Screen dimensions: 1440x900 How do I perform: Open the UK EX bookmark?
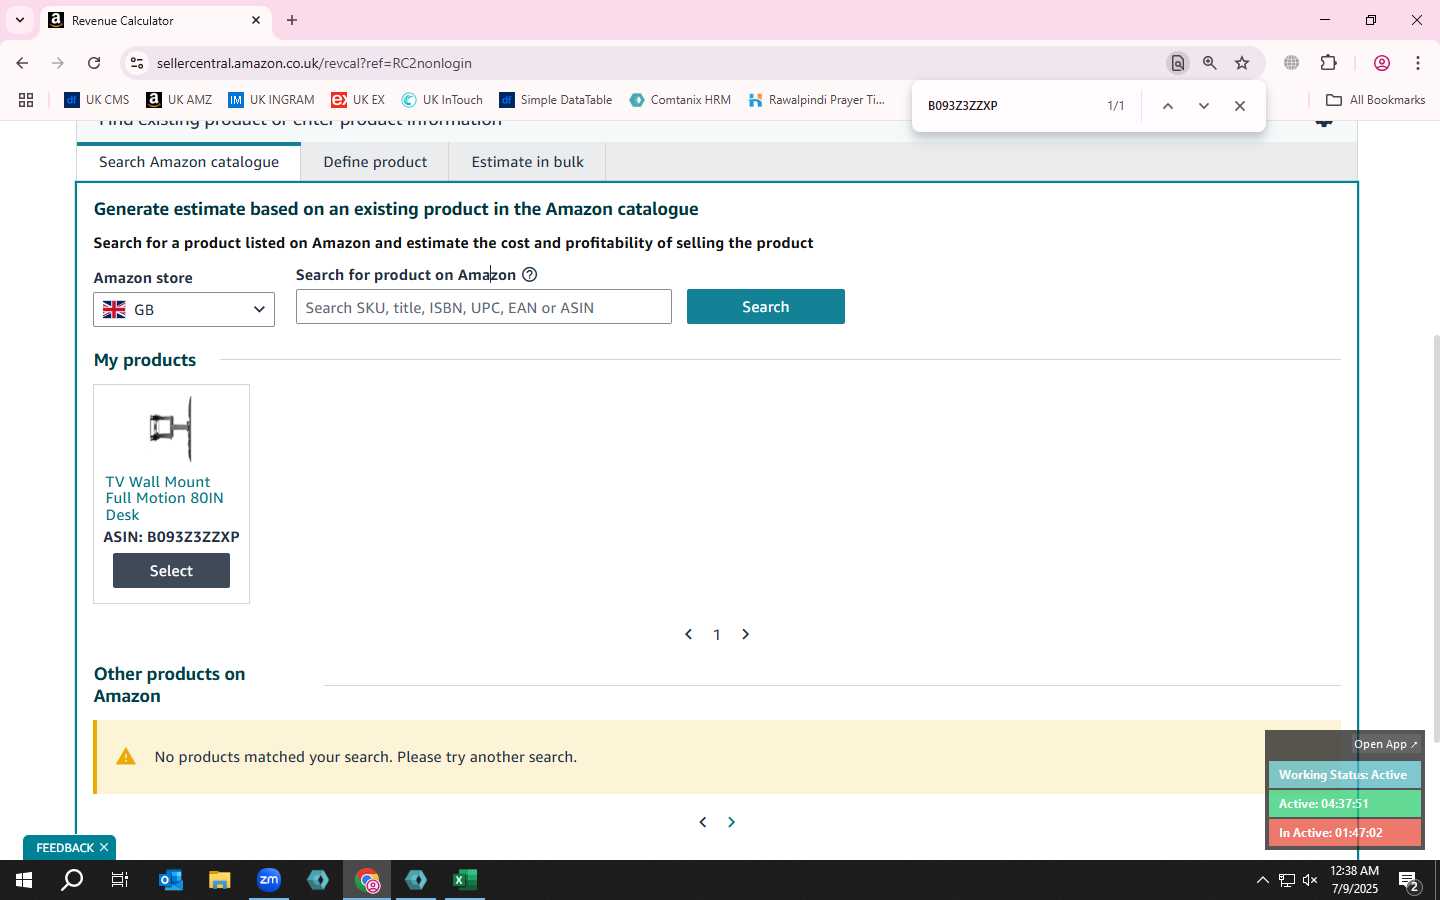[358, 100]
